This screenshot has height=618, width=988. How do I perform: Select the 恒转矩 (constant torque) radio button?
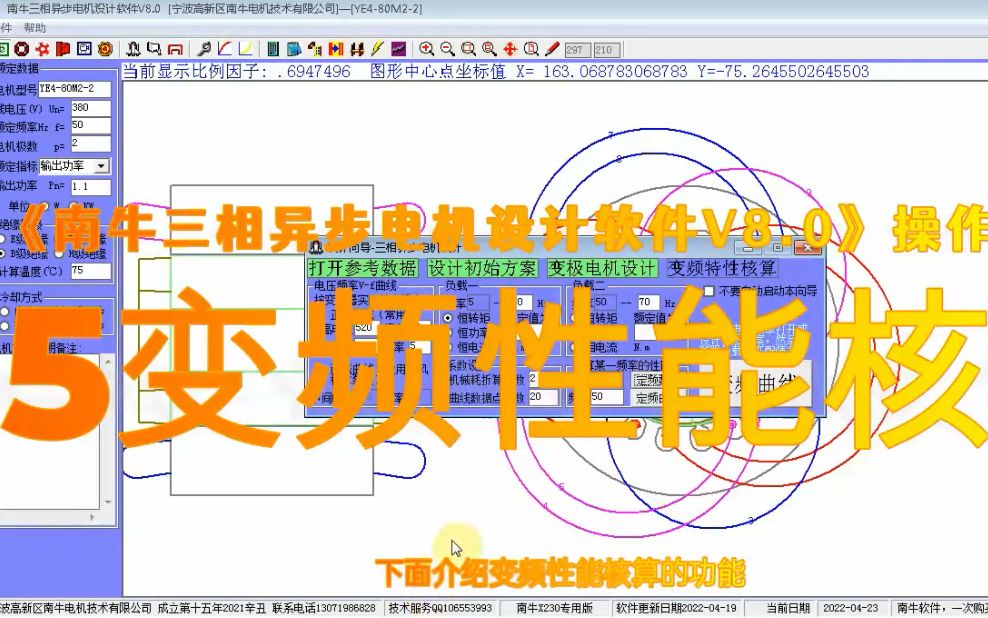point(446,318)
